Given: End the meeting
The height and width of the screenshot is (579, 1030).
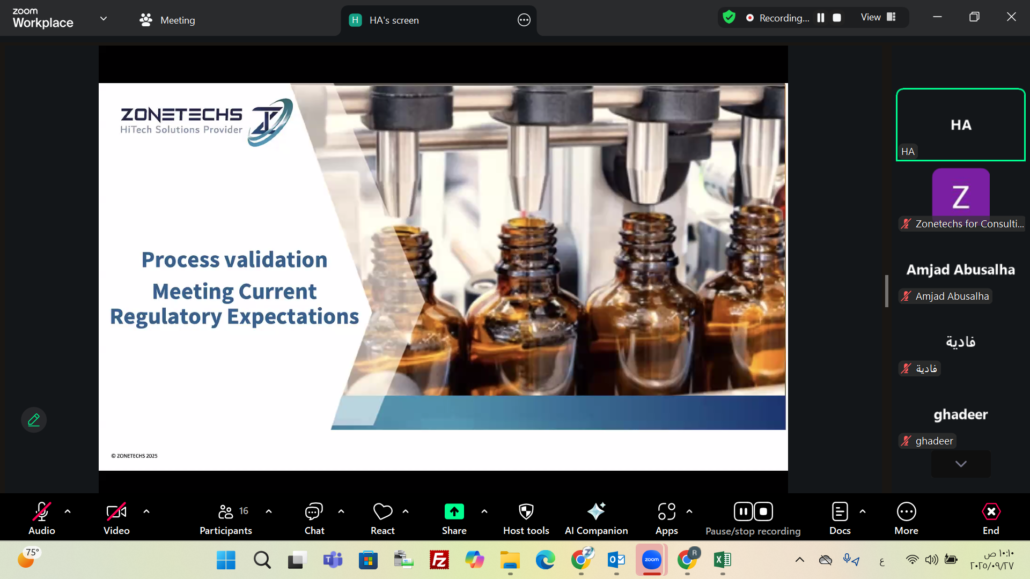Looking at the screenshot, I should point(990,517).
